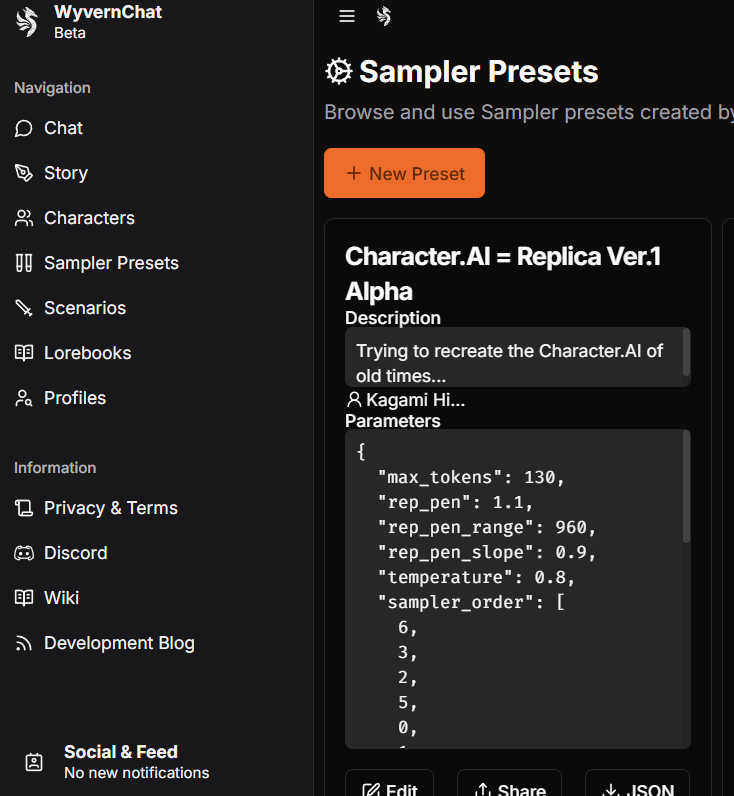Click the Sampler Presets test tubes icon
The width and height of the screenshot is (734, 796).
(x=24, y=263)
